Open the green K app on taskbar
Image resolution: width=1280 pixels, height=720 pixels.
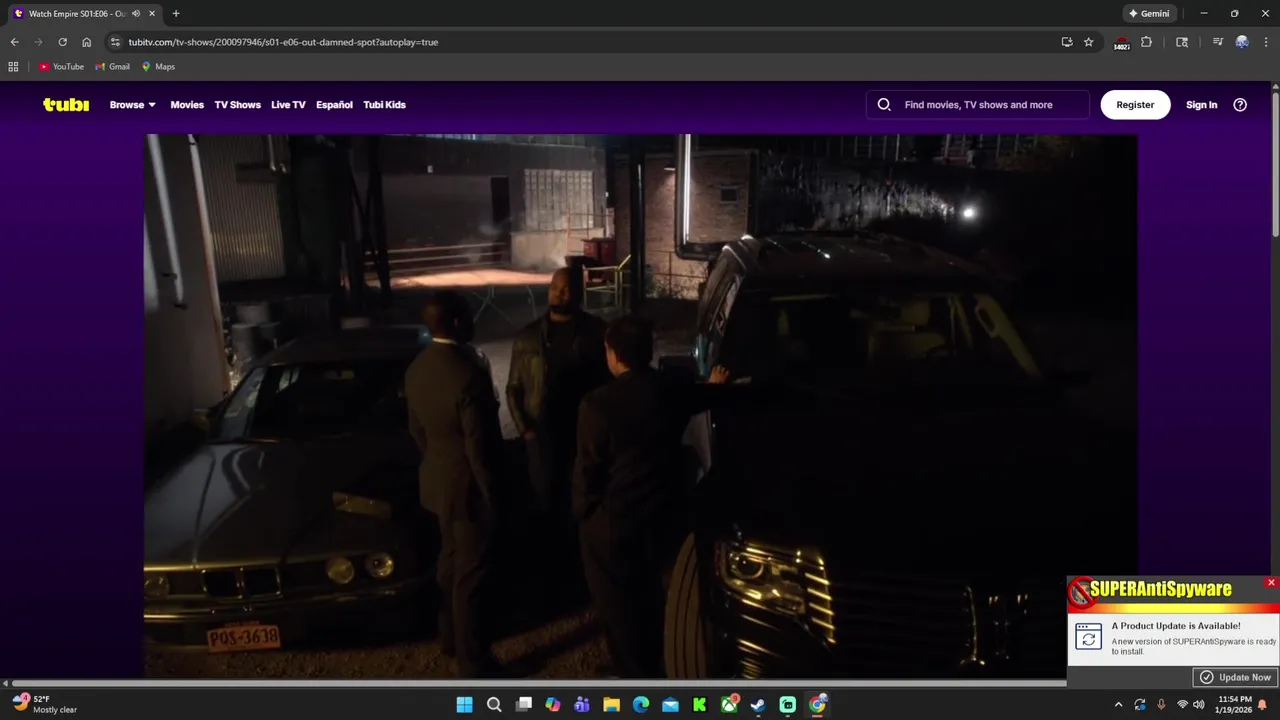point(700,704)
